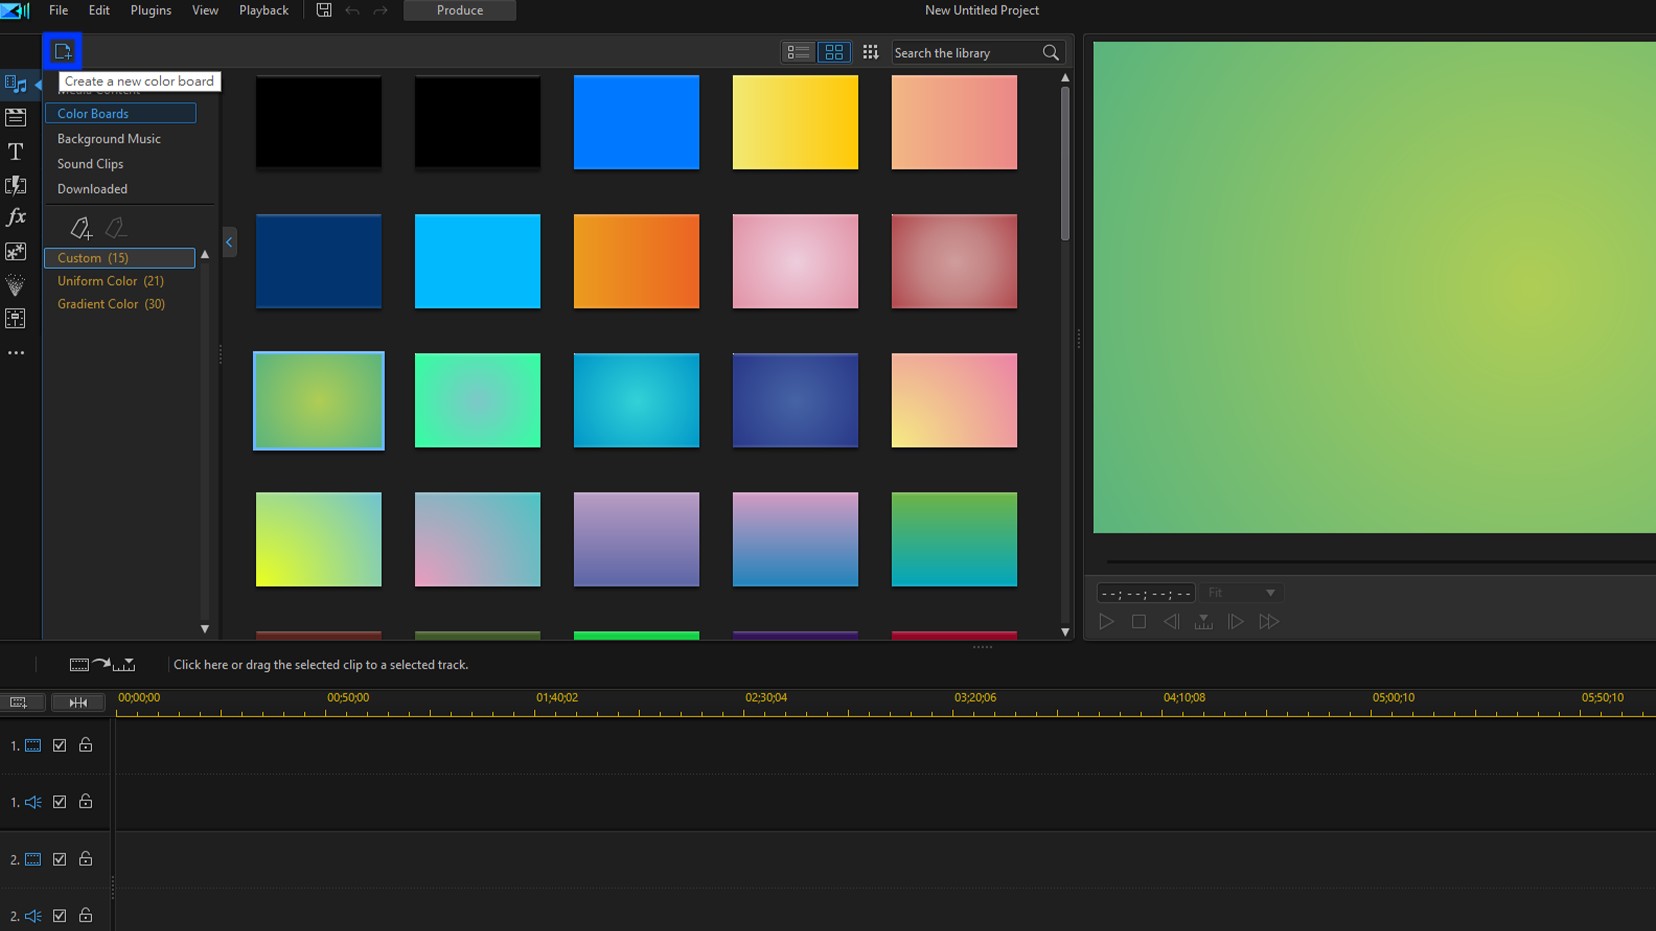The width and height of the screenshot is (1656, 931).
Task: Open the Project Room icon
Action: (x=16, y=117)
